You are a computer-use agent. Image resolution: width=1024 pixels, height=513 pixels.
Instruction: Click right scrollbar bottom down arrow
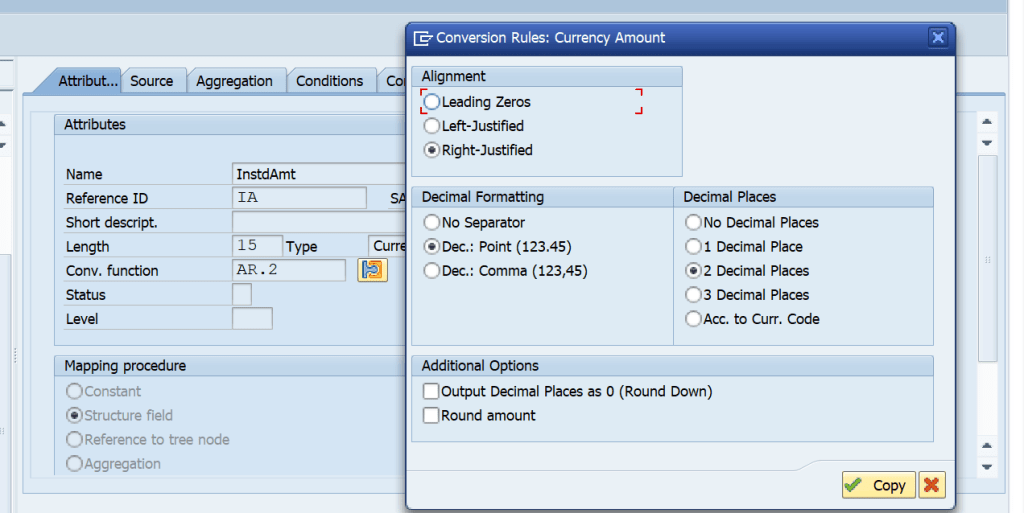987,467
